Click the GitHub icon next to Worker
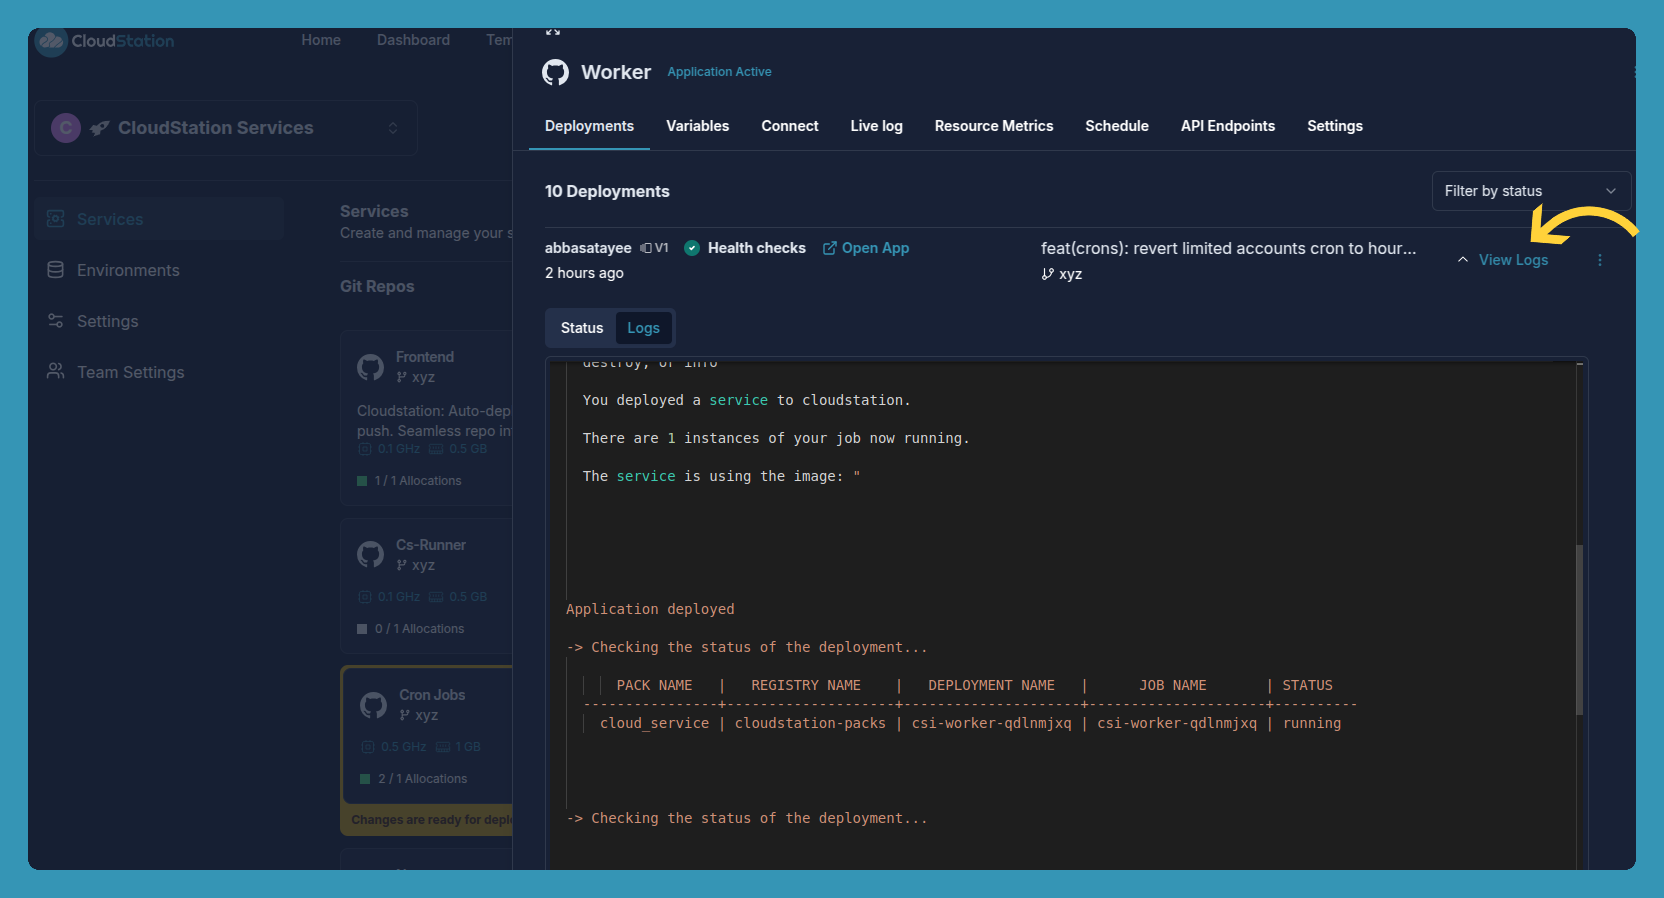1664x898 pixels. (x=555, y=72)
